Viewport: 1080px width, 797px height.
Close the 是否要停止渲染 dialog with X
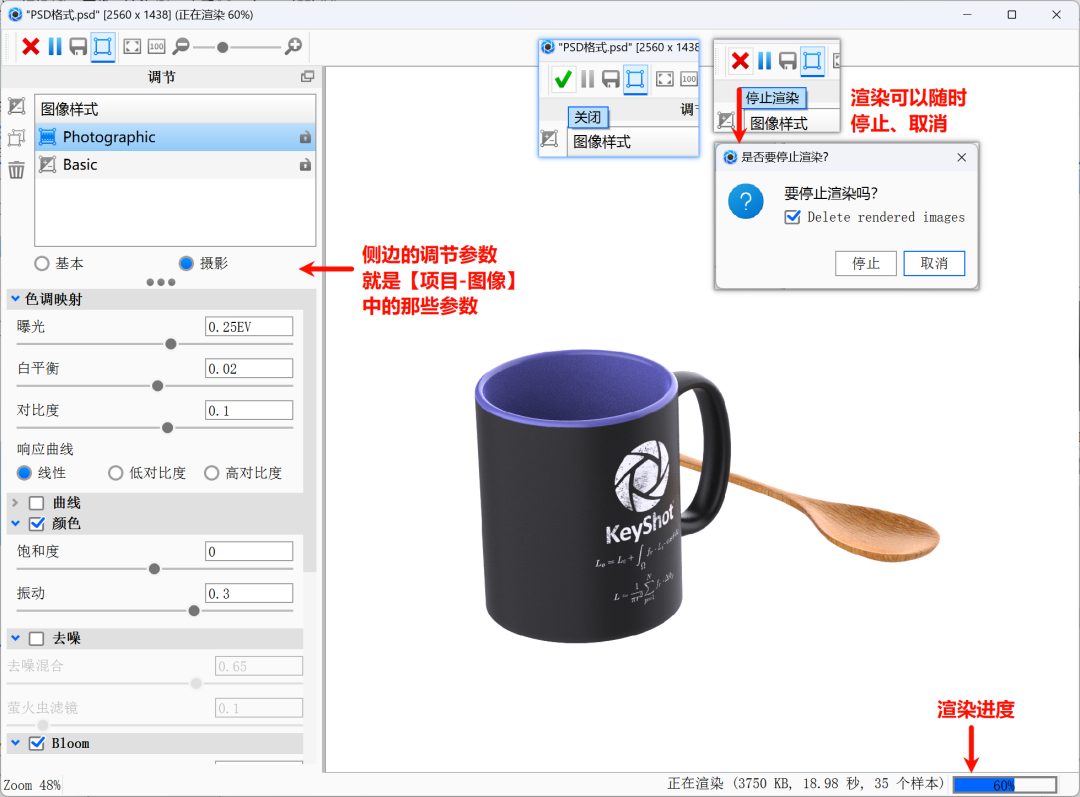[x=962, y=157]
